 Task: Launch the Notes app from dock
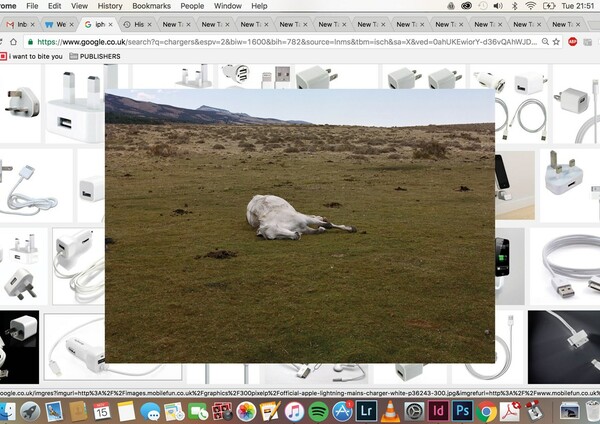click(x=126, y=411)
